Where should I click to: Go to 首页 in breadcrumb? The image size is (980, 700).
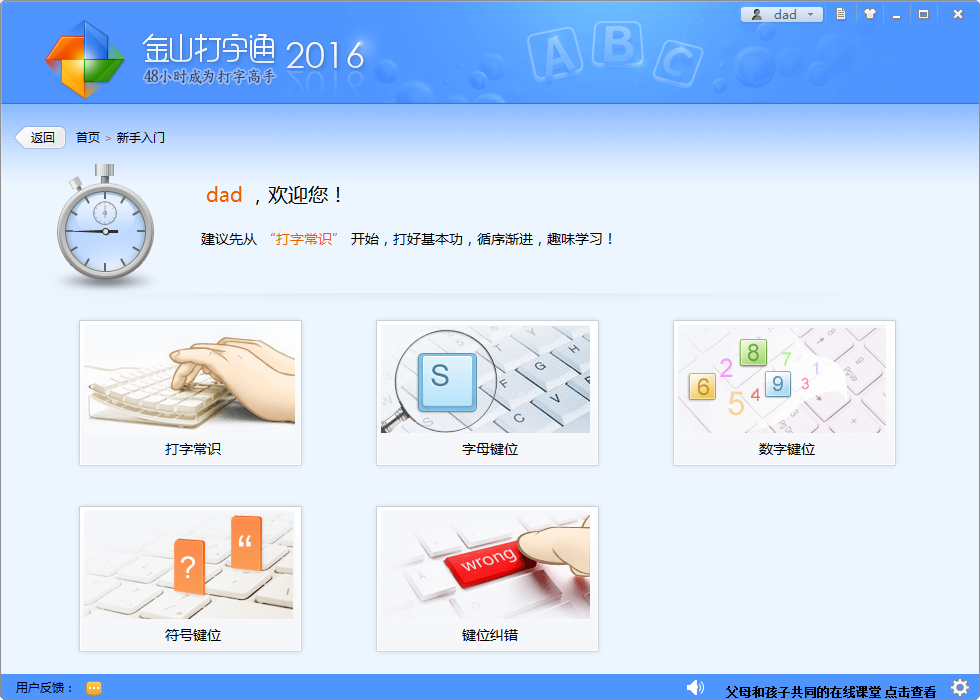pyautogui.click(x=88, y=138)
